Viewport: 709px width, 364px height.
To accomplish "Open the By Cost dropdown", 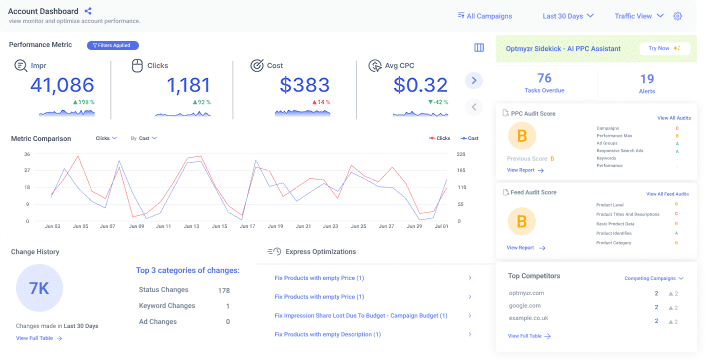I will point(144,138).
